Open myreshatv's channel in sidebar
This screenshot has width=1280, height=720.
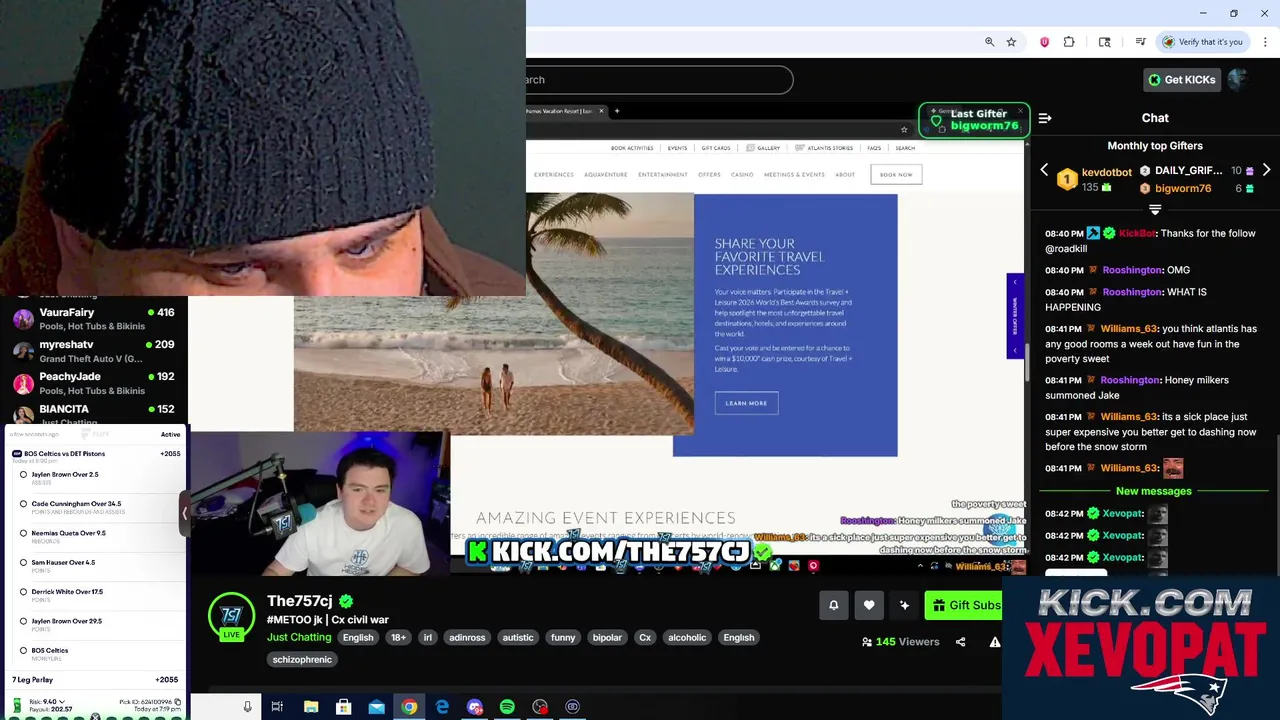click(x=93, y=351)
